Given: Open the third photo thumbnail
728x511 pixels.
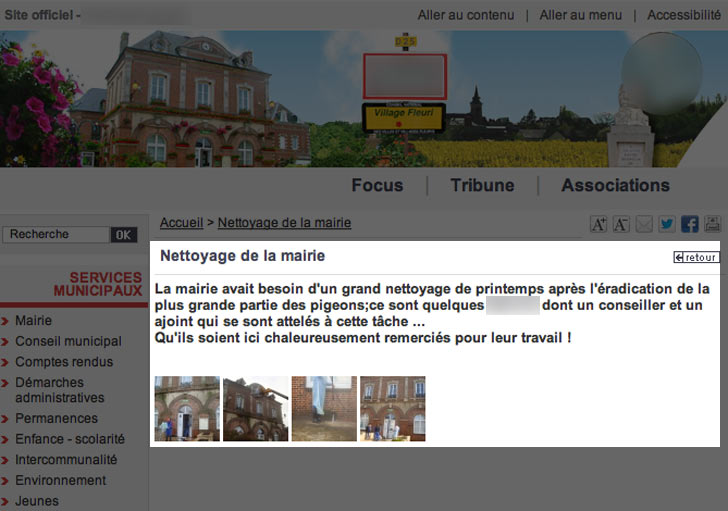Looking at the screenshot, I should point(324,408).
